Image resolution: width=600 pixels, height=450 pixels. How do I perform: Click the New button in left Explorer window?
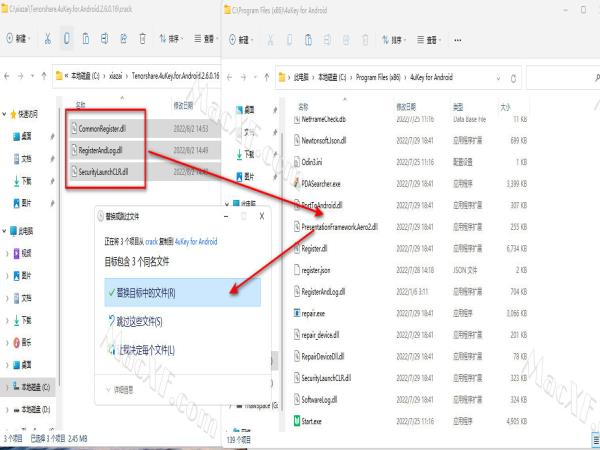(18, 38)
